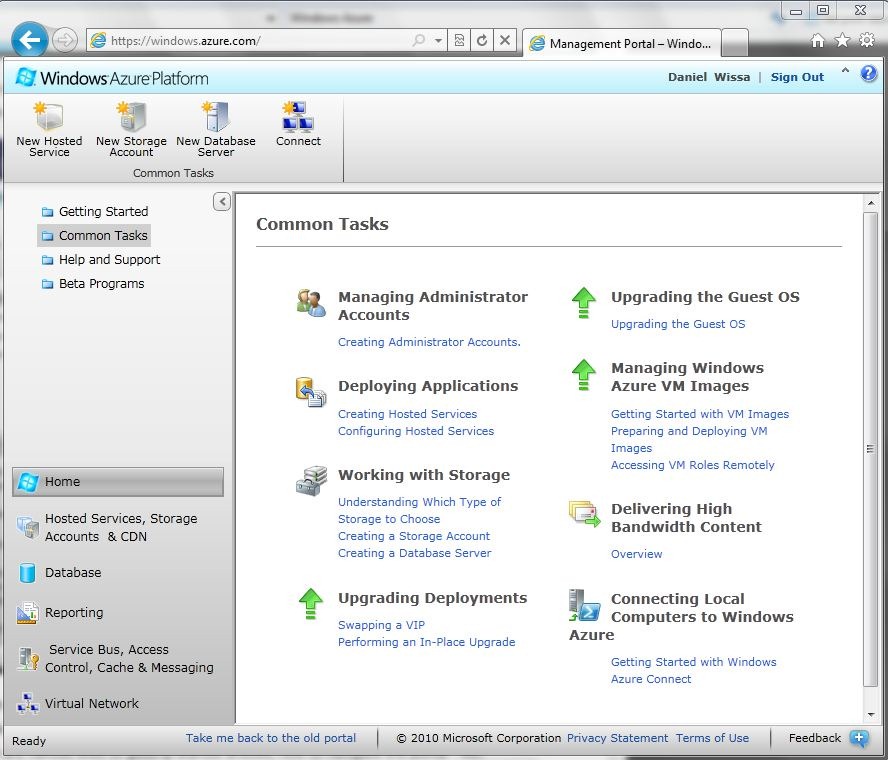This screenshot has height=760, width=888.
Task: Click the browser back arrow button
Action: [x=29, y=40]
